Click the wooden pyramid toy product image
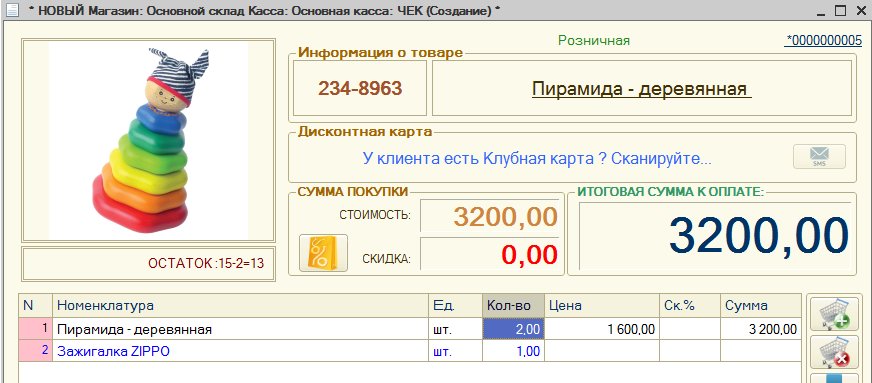This screenshot has width=872, height=383. 148,141
